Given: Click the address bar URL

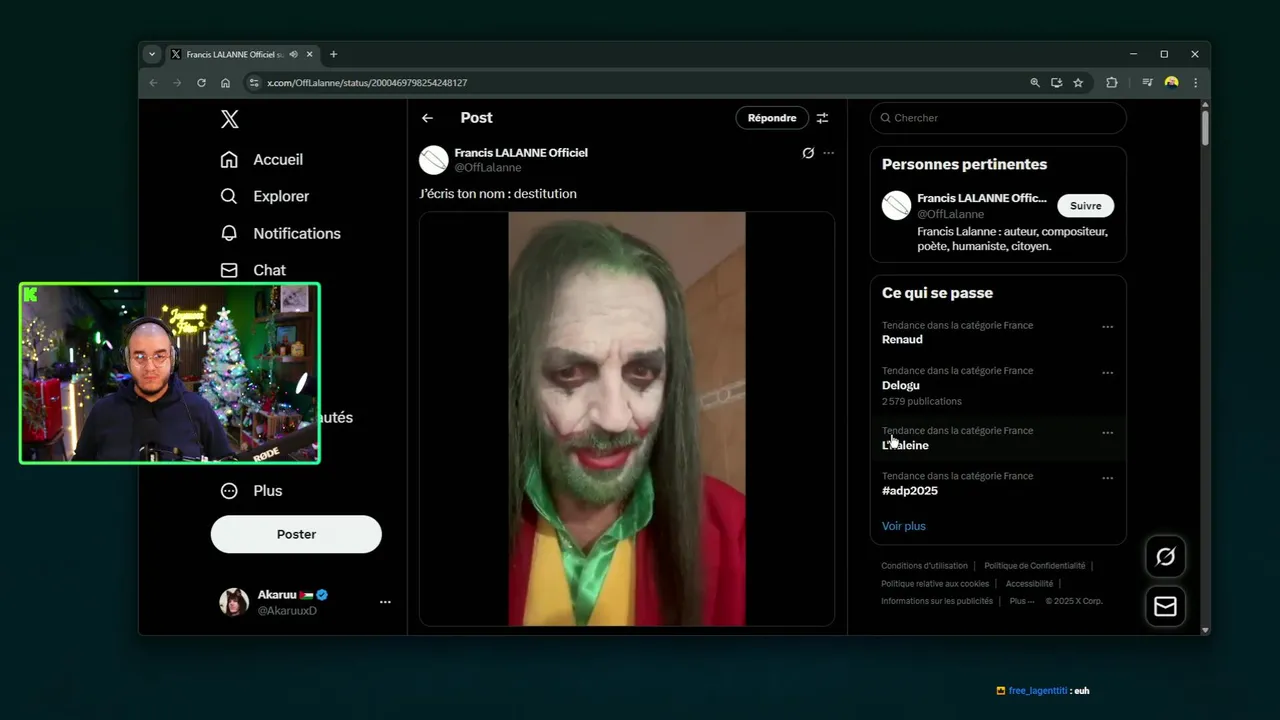Looking at the screenshot, I should pyautogui.click(x=367, y=83).
